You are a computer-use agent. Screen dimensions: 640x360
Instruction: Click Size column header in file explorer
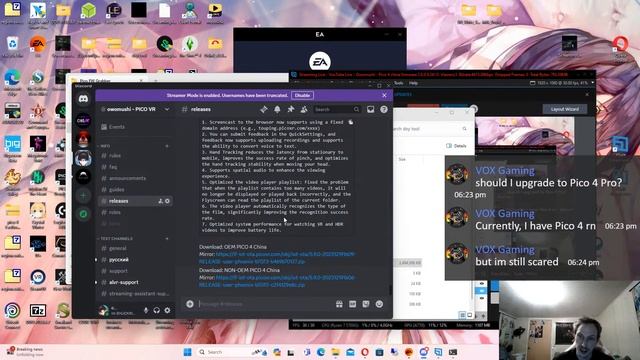click(x=402, y=160)
